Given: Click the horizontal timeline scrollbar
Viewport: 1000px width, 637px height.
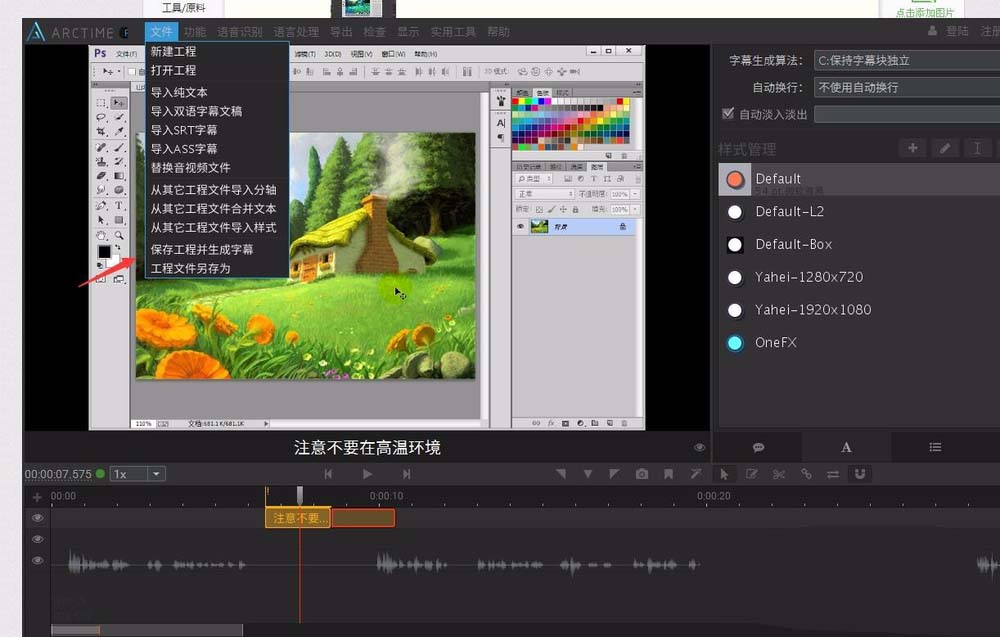Looking at the screenshot, I should tap(147, 630).
